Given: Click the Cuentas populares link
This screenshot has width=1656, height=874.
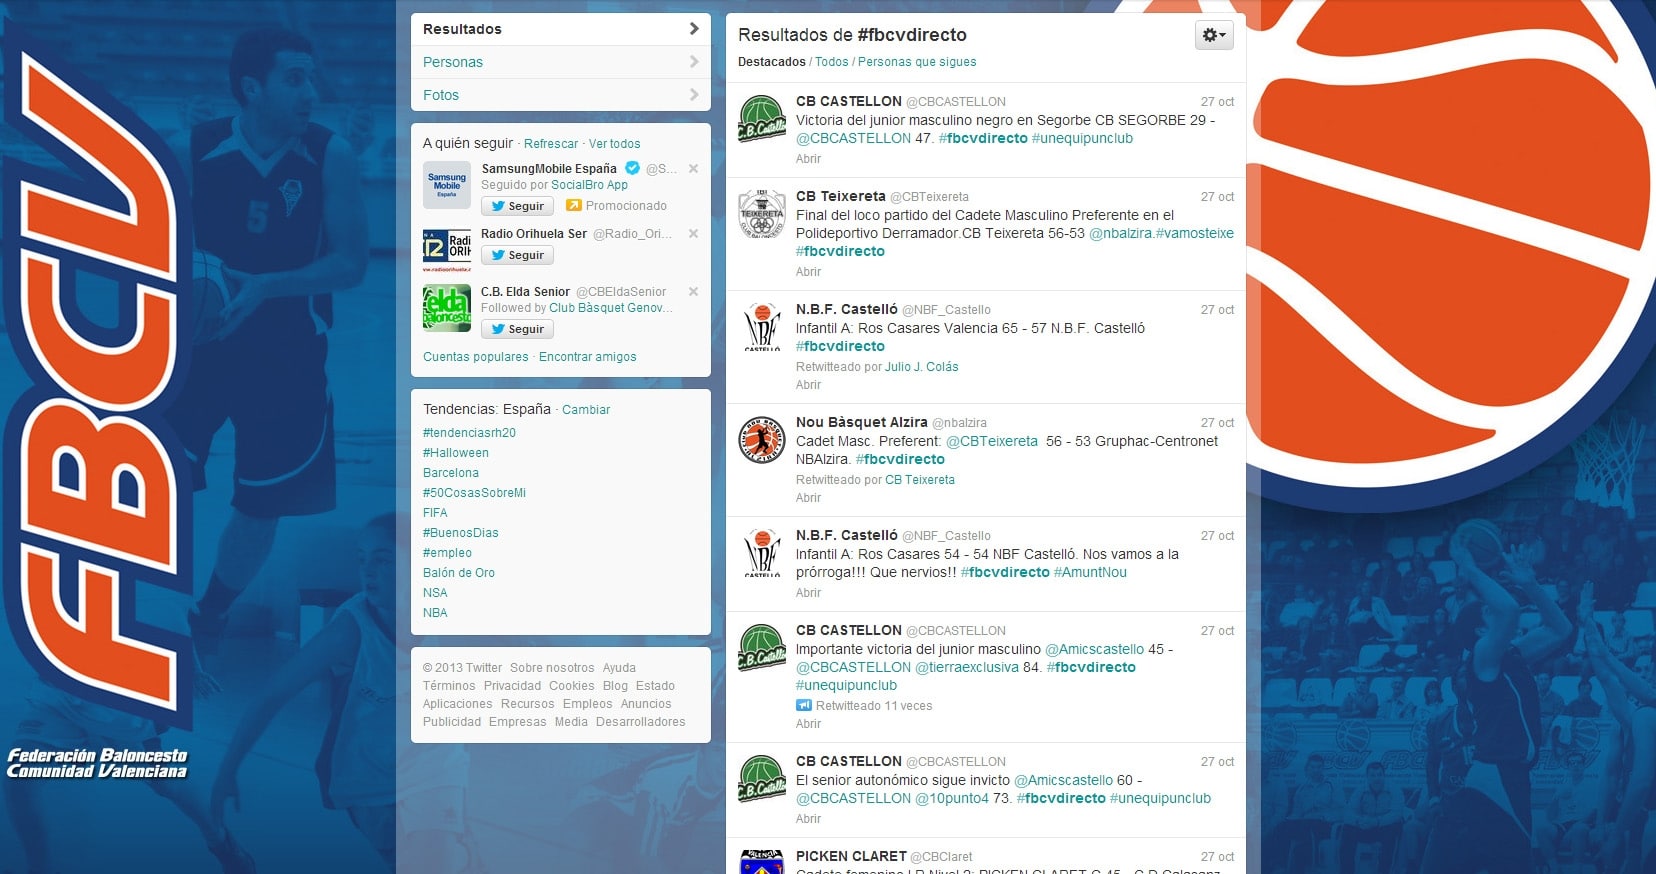Looking at the screenshot, I should pyautogui.click(x=476, y=357).
